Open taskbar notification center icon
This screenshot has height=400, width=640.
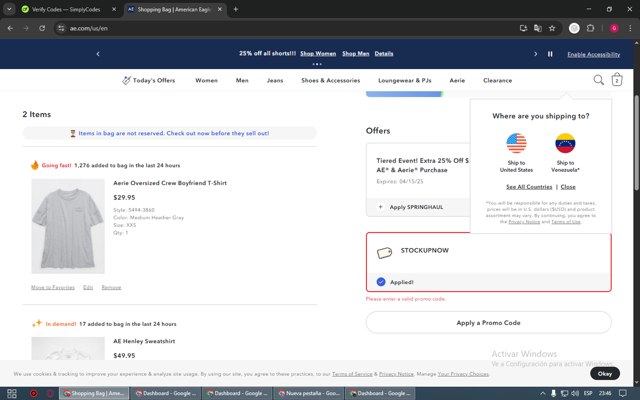click(x=623, y=393)
